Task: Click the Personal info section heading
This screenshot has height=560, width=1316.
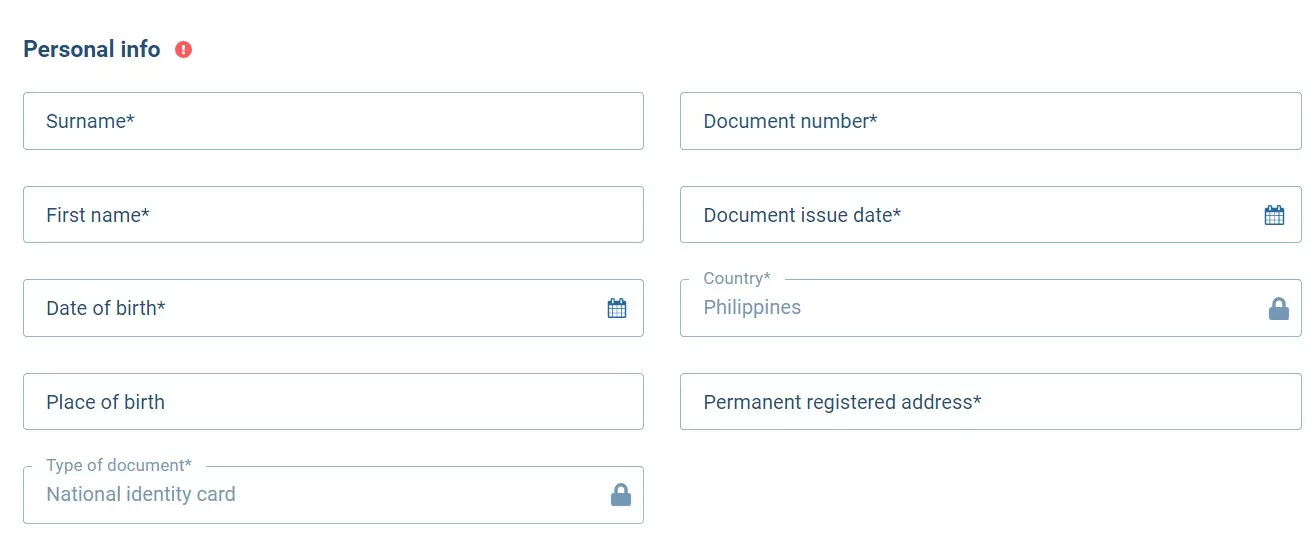Action: click(92, 49)
